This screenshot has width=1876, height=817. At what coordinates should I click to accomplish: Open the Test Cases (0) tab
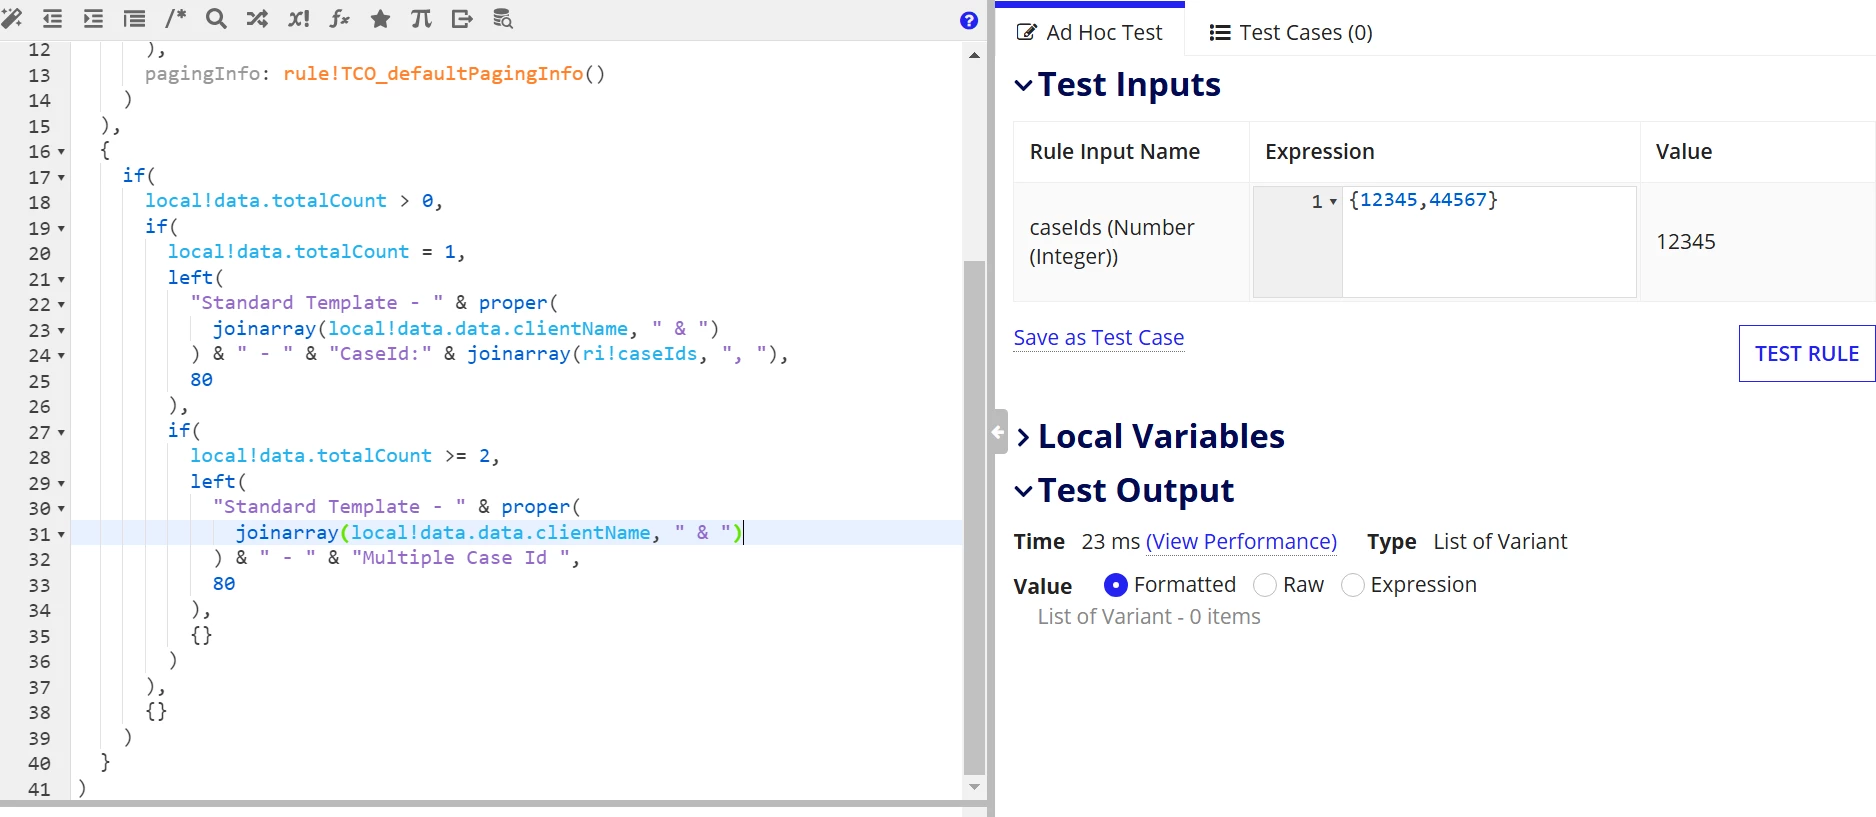(1291, 33)
